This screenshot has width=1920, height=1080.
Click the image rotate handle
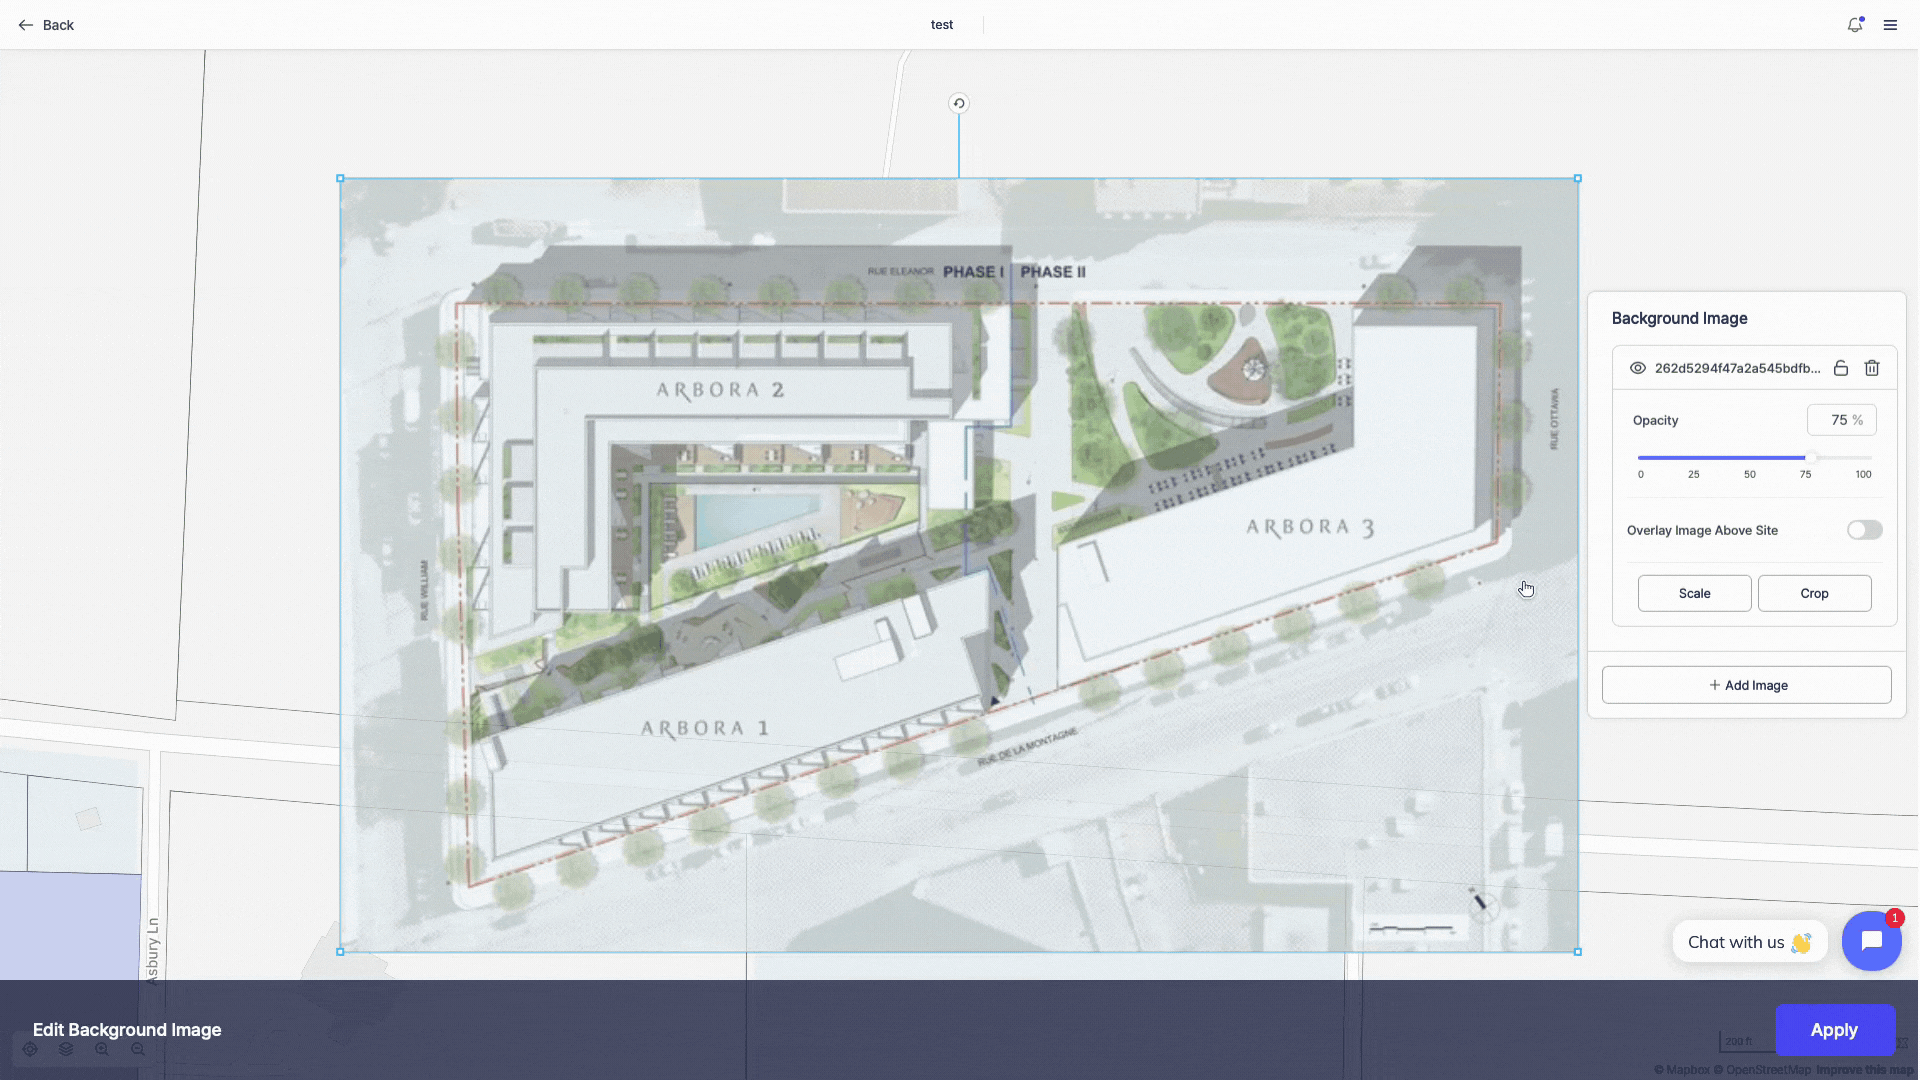click(x=958, y=103)
